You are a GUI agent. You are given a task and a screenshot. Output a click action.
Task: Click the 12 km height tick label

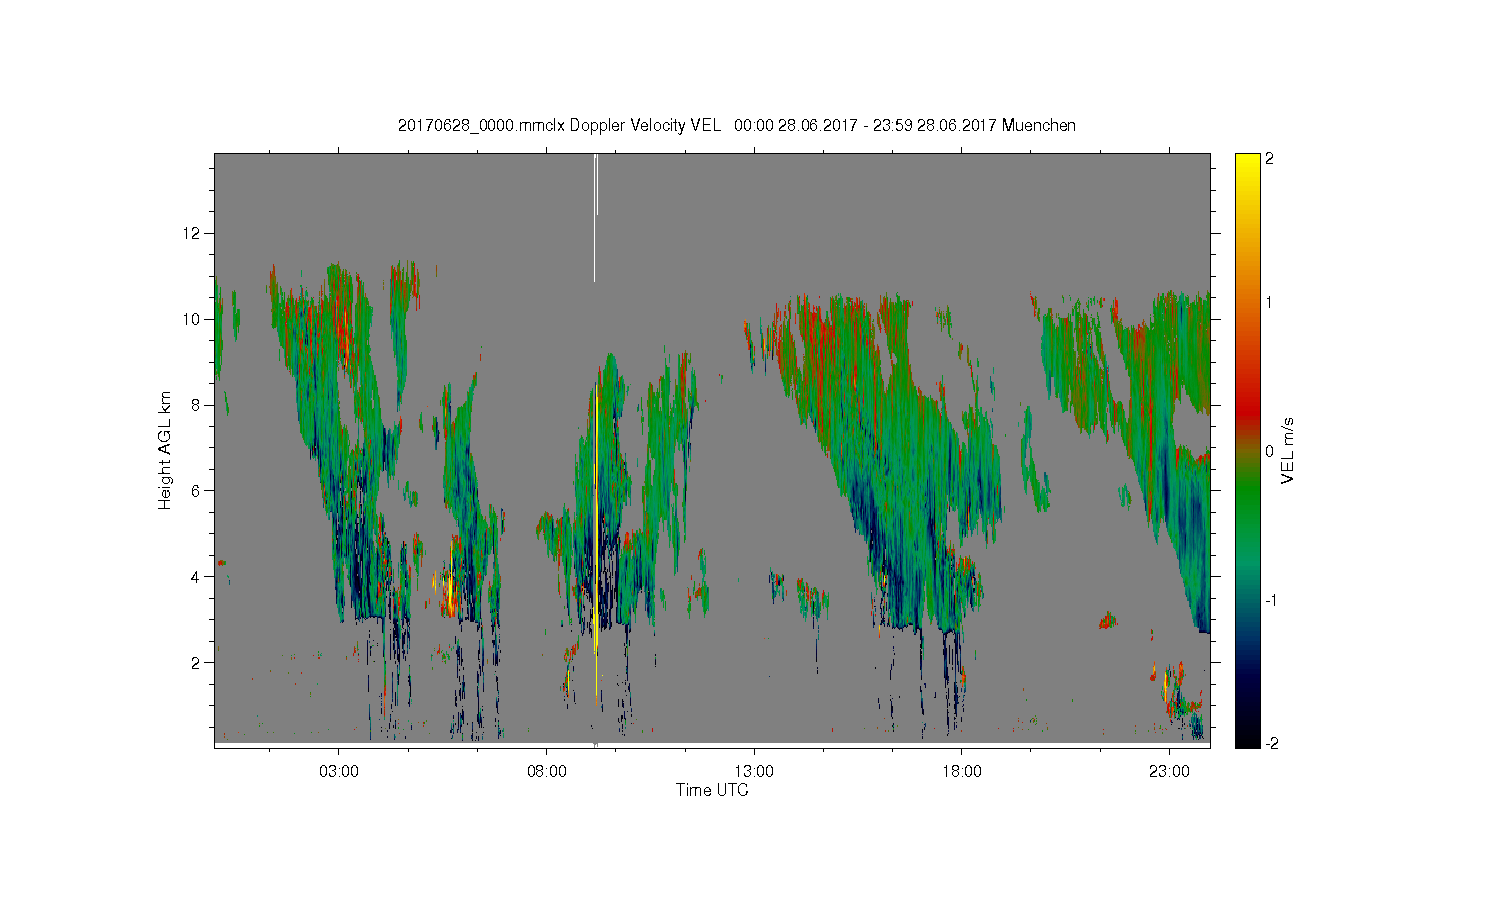pyautogui.click(x=194, y=233)
